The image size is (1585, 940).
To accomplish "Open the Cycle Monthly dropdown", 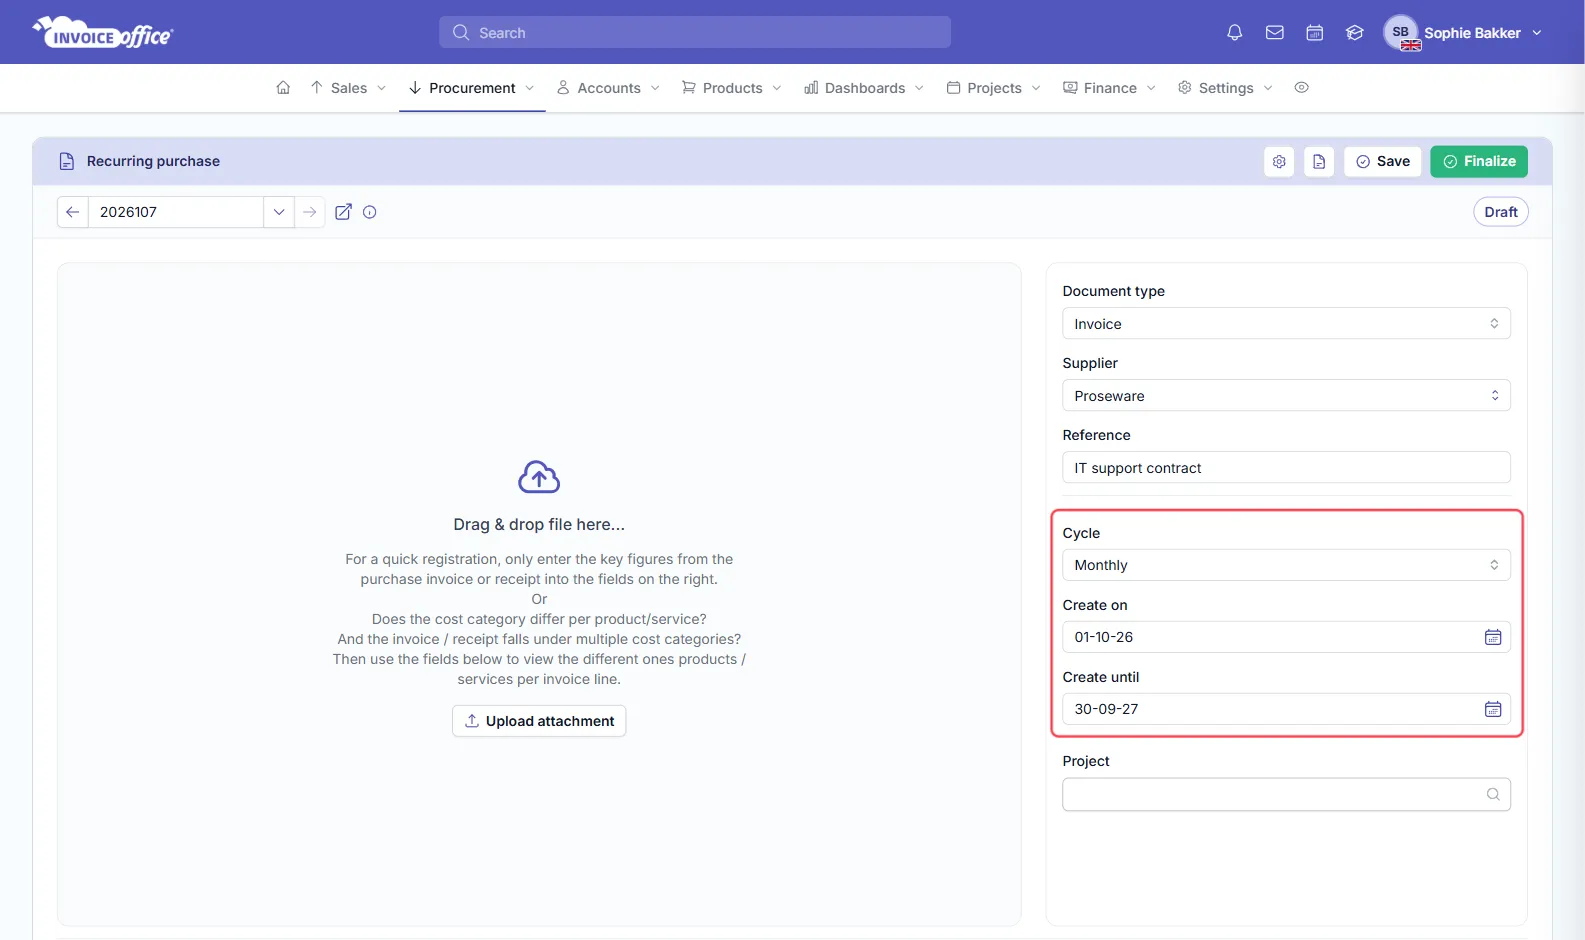I will [x=1286, y=565].
